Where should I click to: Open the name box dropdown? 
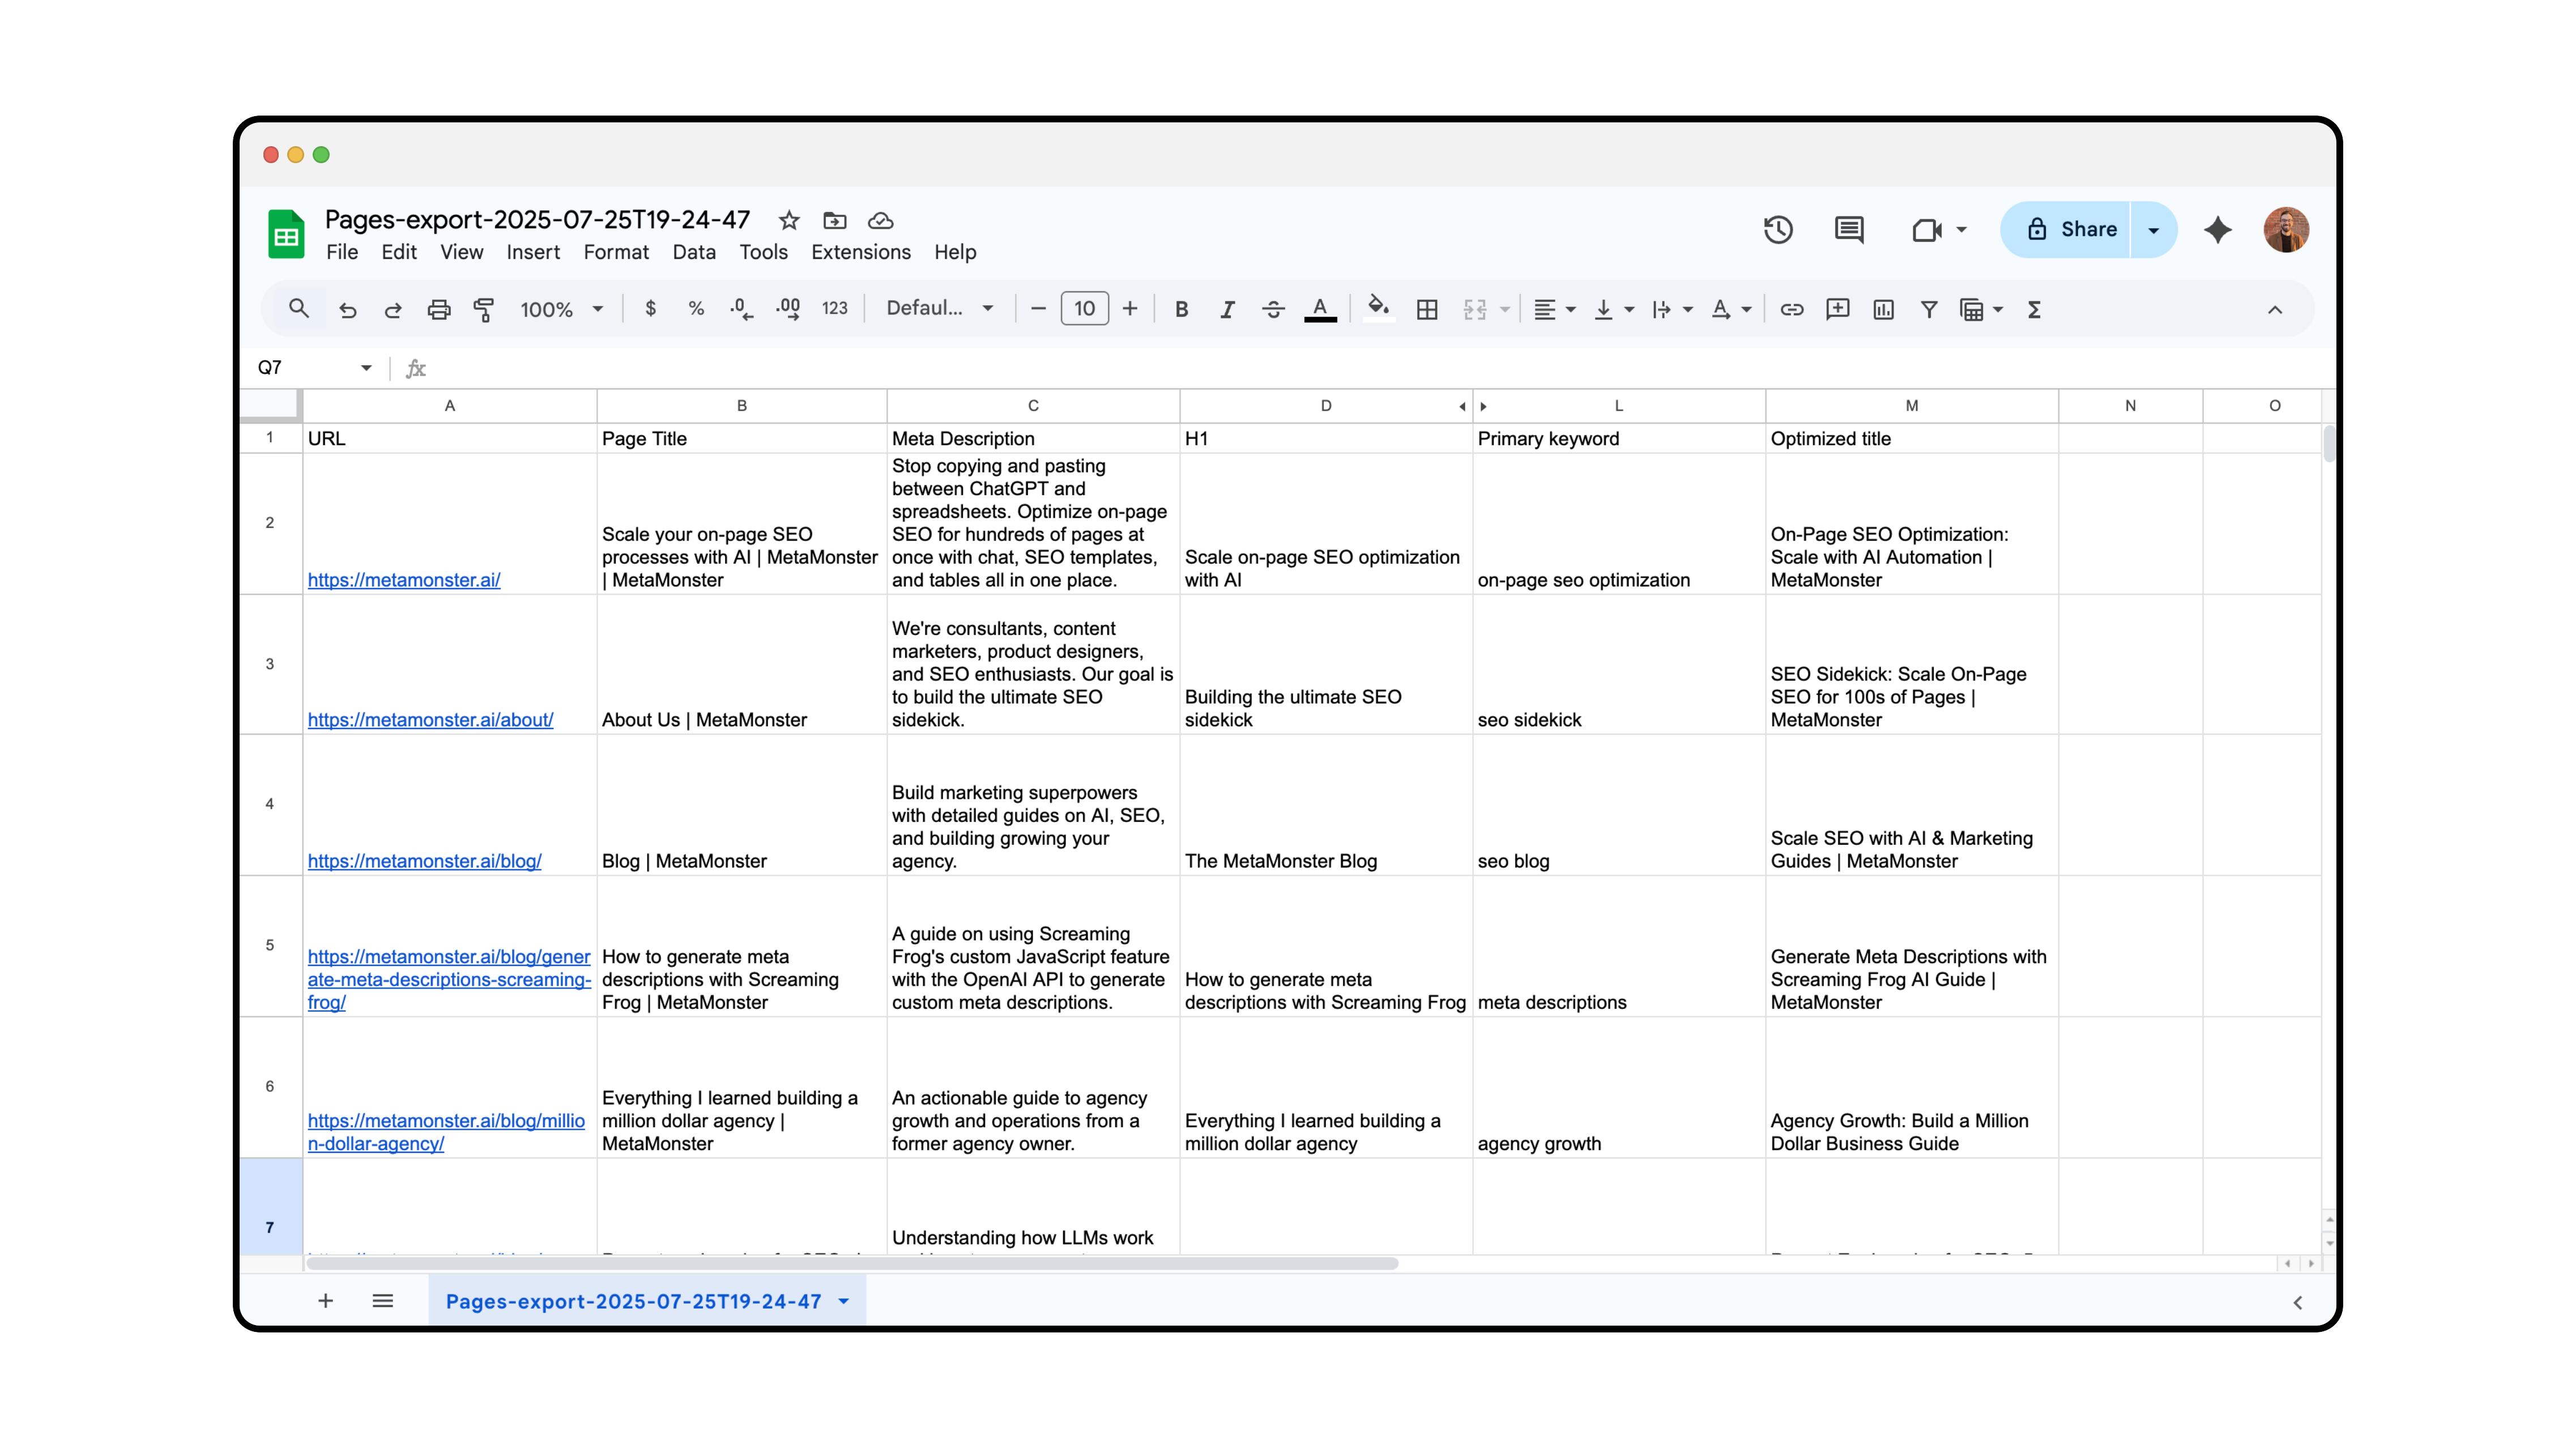click(x=366, y=368)
